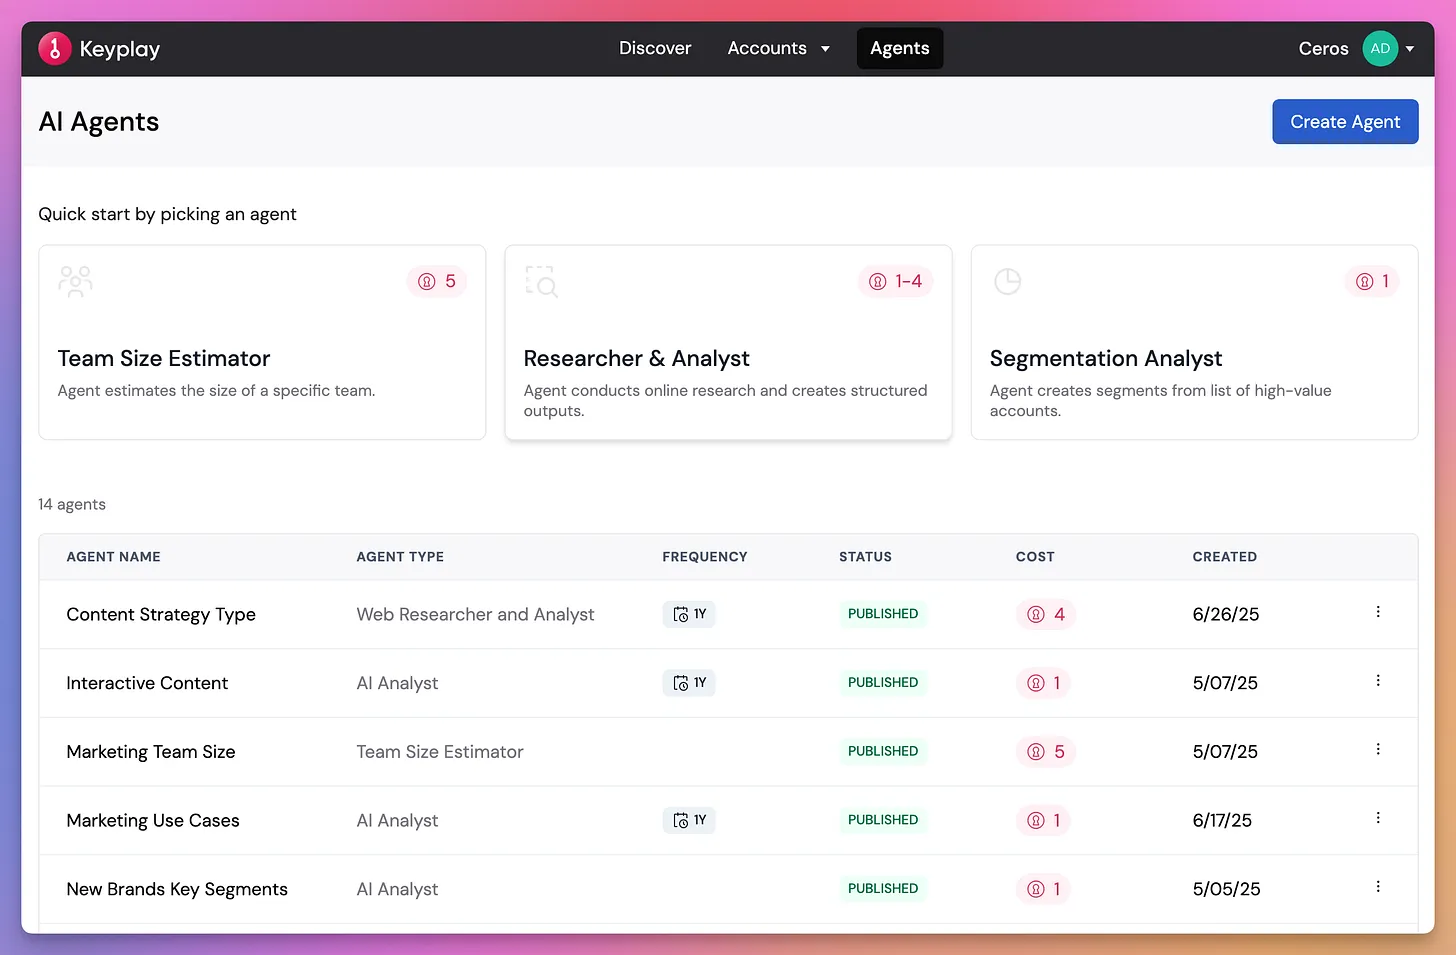Click the Team Size Estimator people icon
The width and height of the screenshot is (1456, 955).
(75, 282)
